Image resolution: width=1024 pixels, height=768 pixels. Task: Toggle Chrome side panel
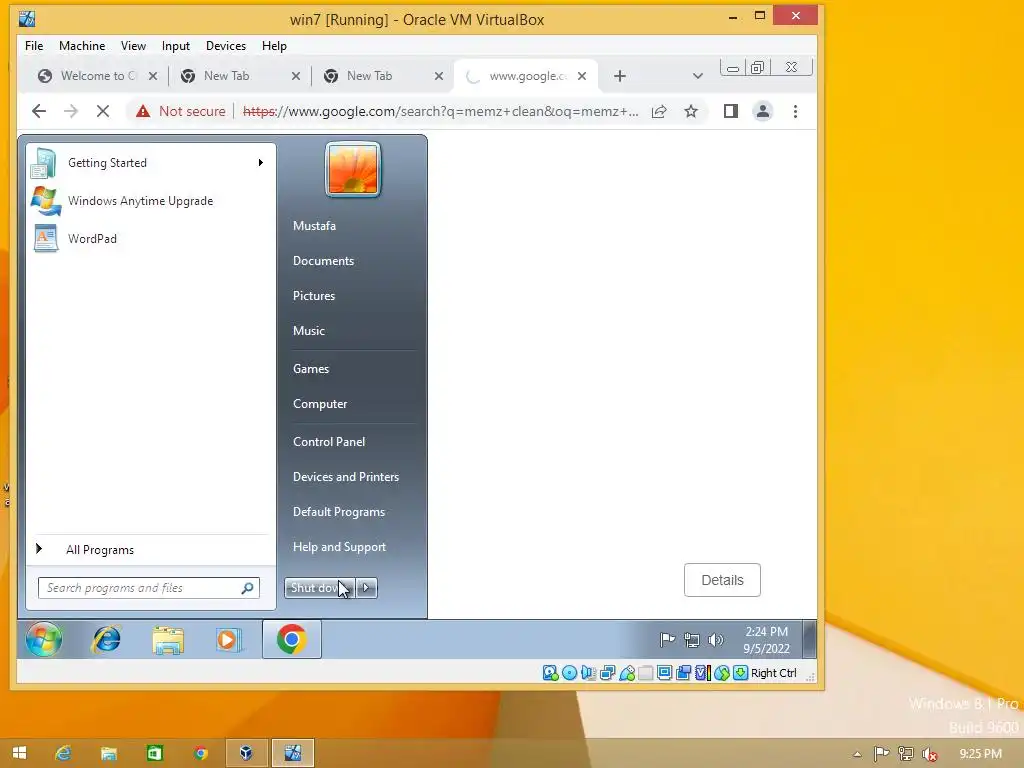click(731, 111)
